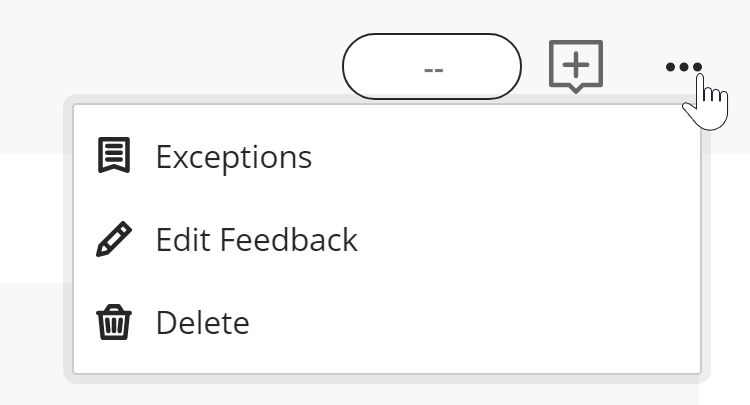
Task: Hit the bin icon to delete
Action: click(113, 323)
